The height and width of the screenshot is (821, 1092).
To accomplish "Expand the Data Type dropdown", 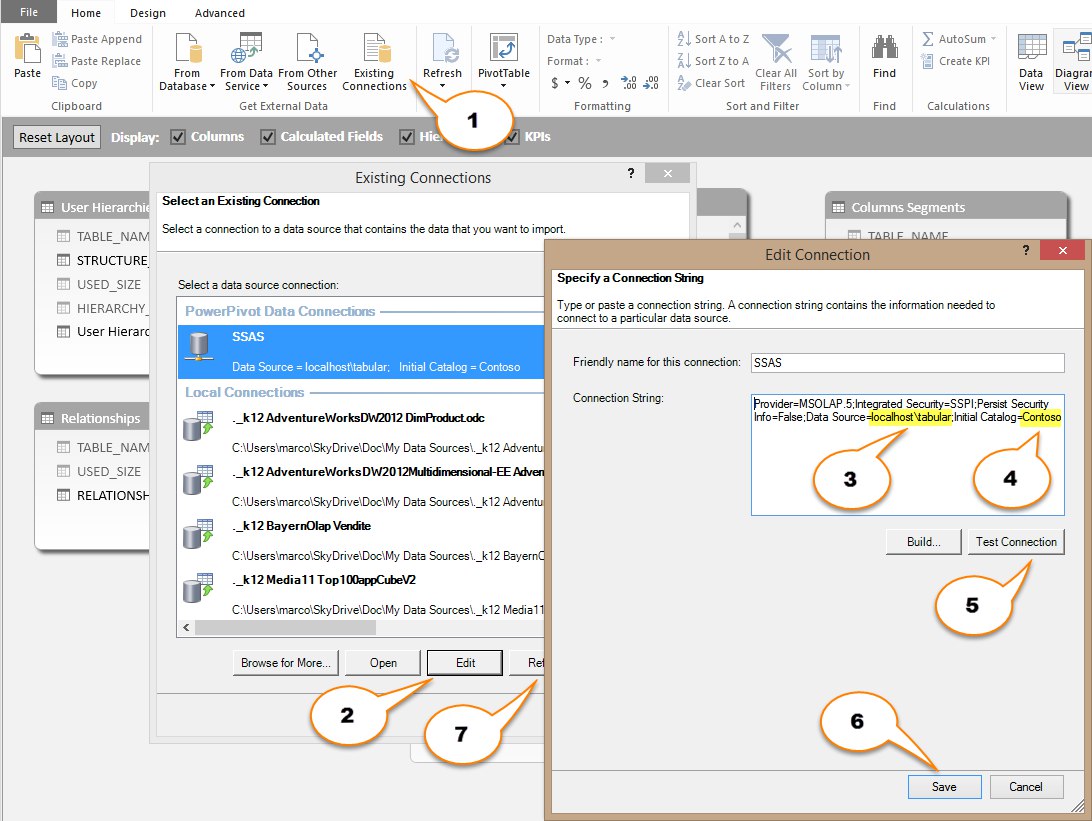I will click(612, 39).
